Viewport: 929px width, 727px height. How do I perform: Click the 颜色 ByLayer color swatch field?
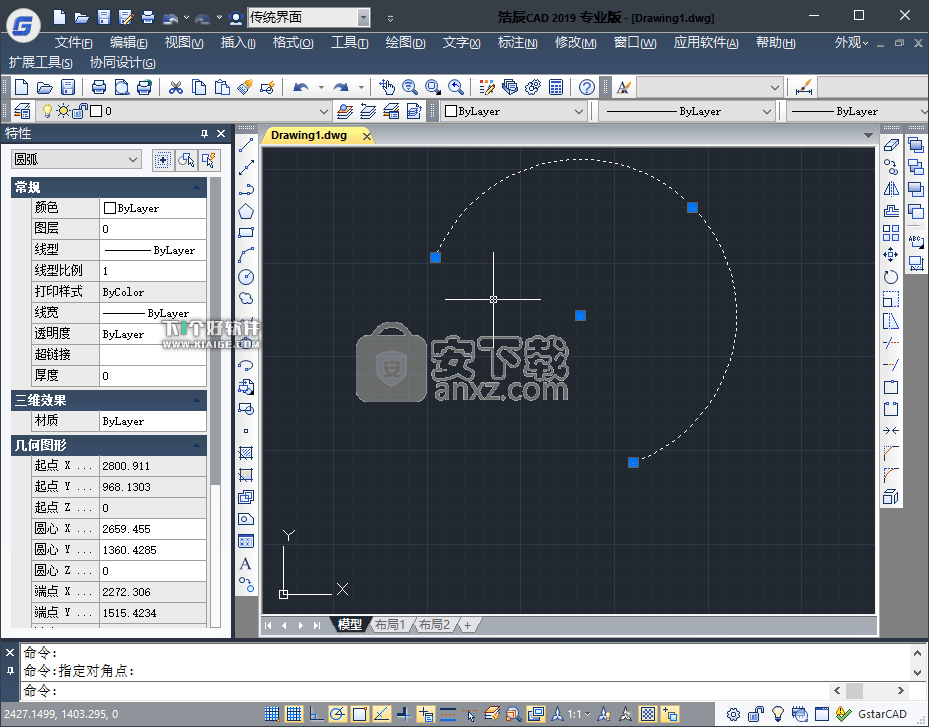click(153, 208)
